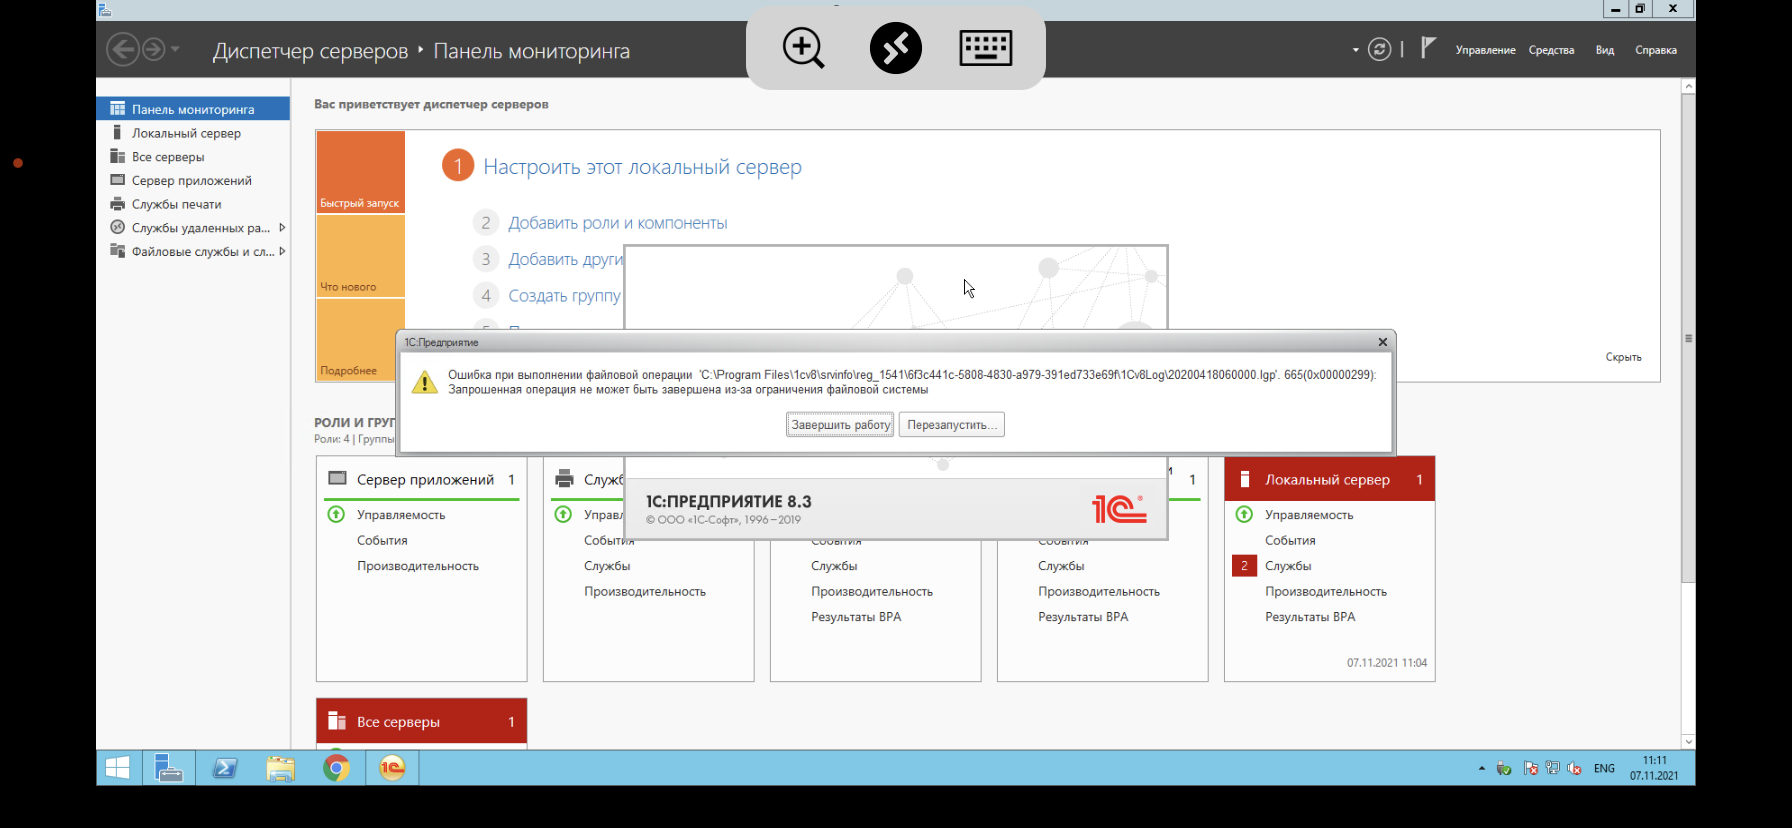The width and height of the screenshot is (1792, 828).
Task: Click the refresh icon in Server Manager header
Action: coord(1379,50)
